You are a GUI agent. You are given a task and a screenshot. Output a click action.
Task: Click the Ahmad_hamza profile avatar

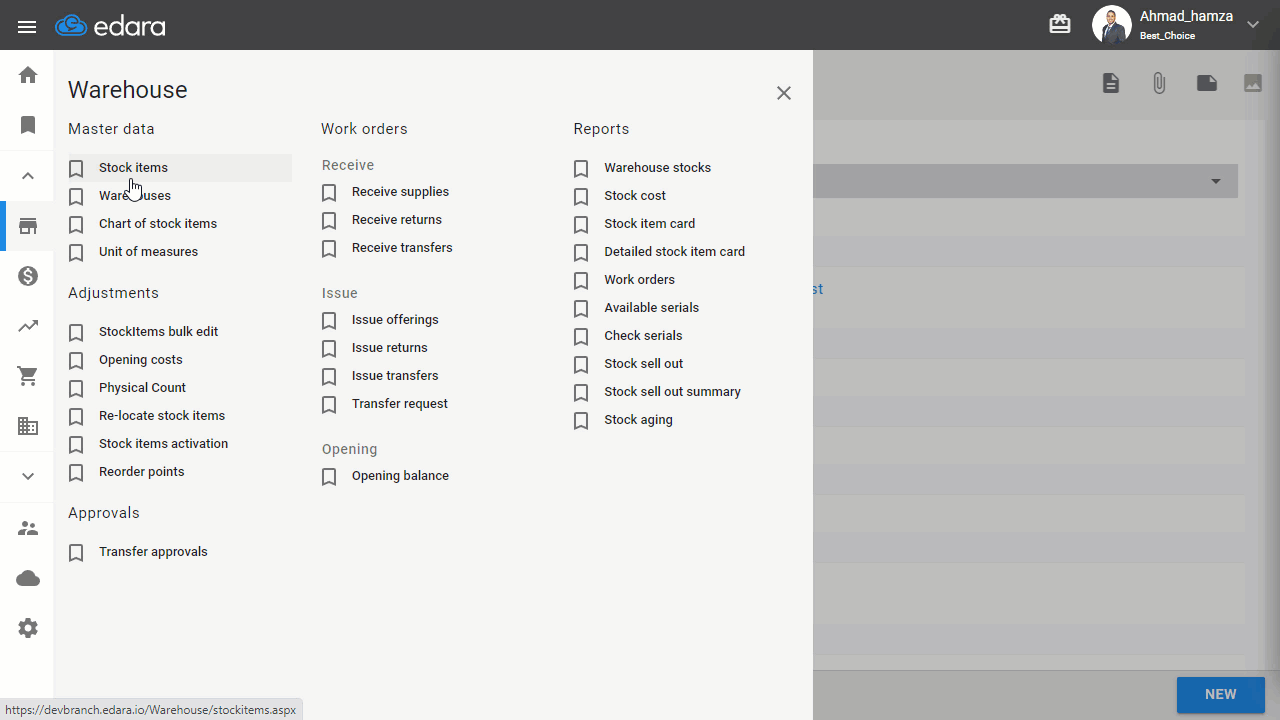[x=1112, y=25]
